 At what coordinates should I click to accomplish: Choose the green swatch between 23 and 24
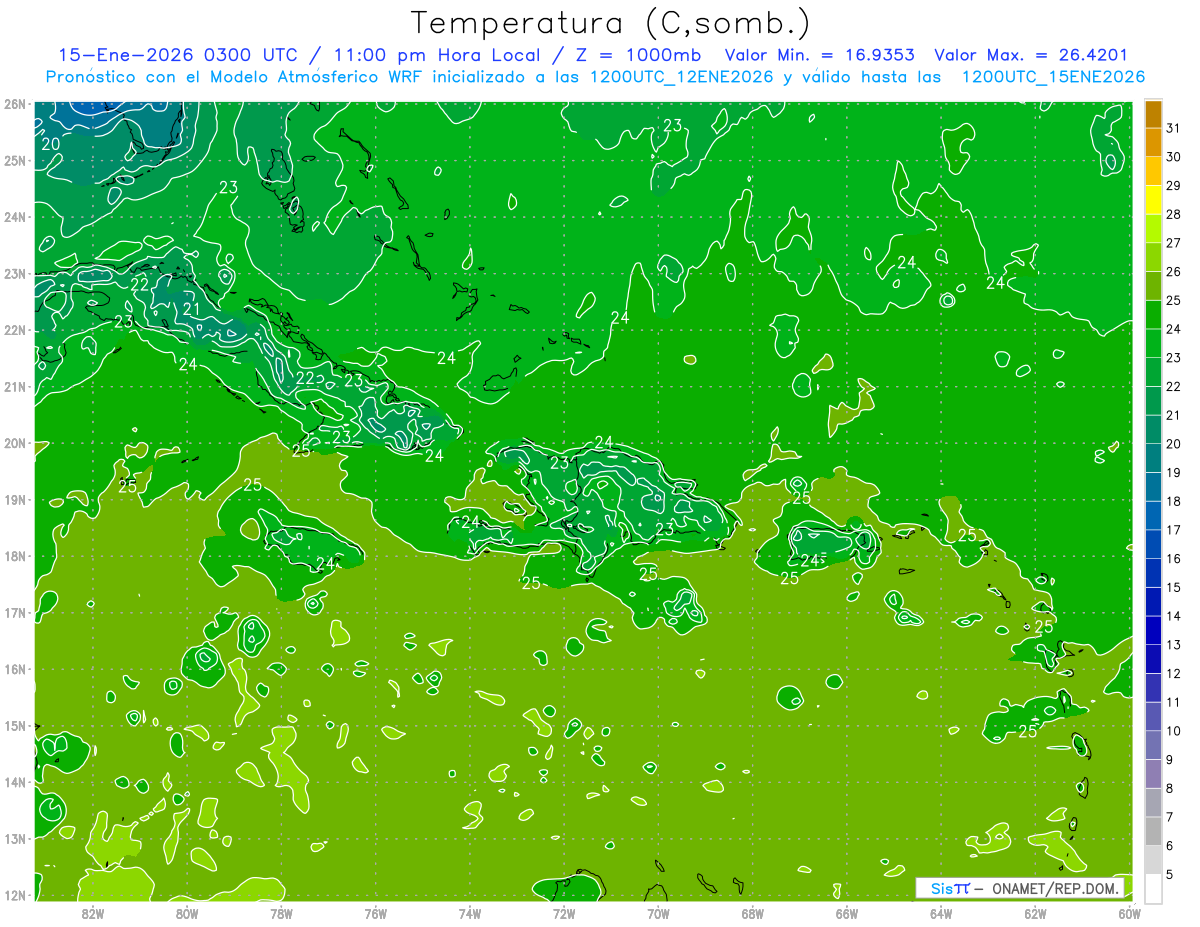1153,343
